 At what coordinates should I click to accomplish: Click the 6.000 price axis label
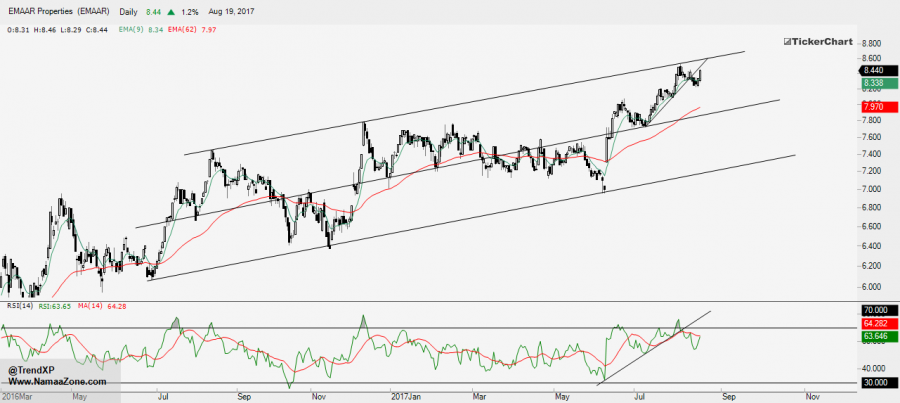pyautogui.click(x=872, y=287)
